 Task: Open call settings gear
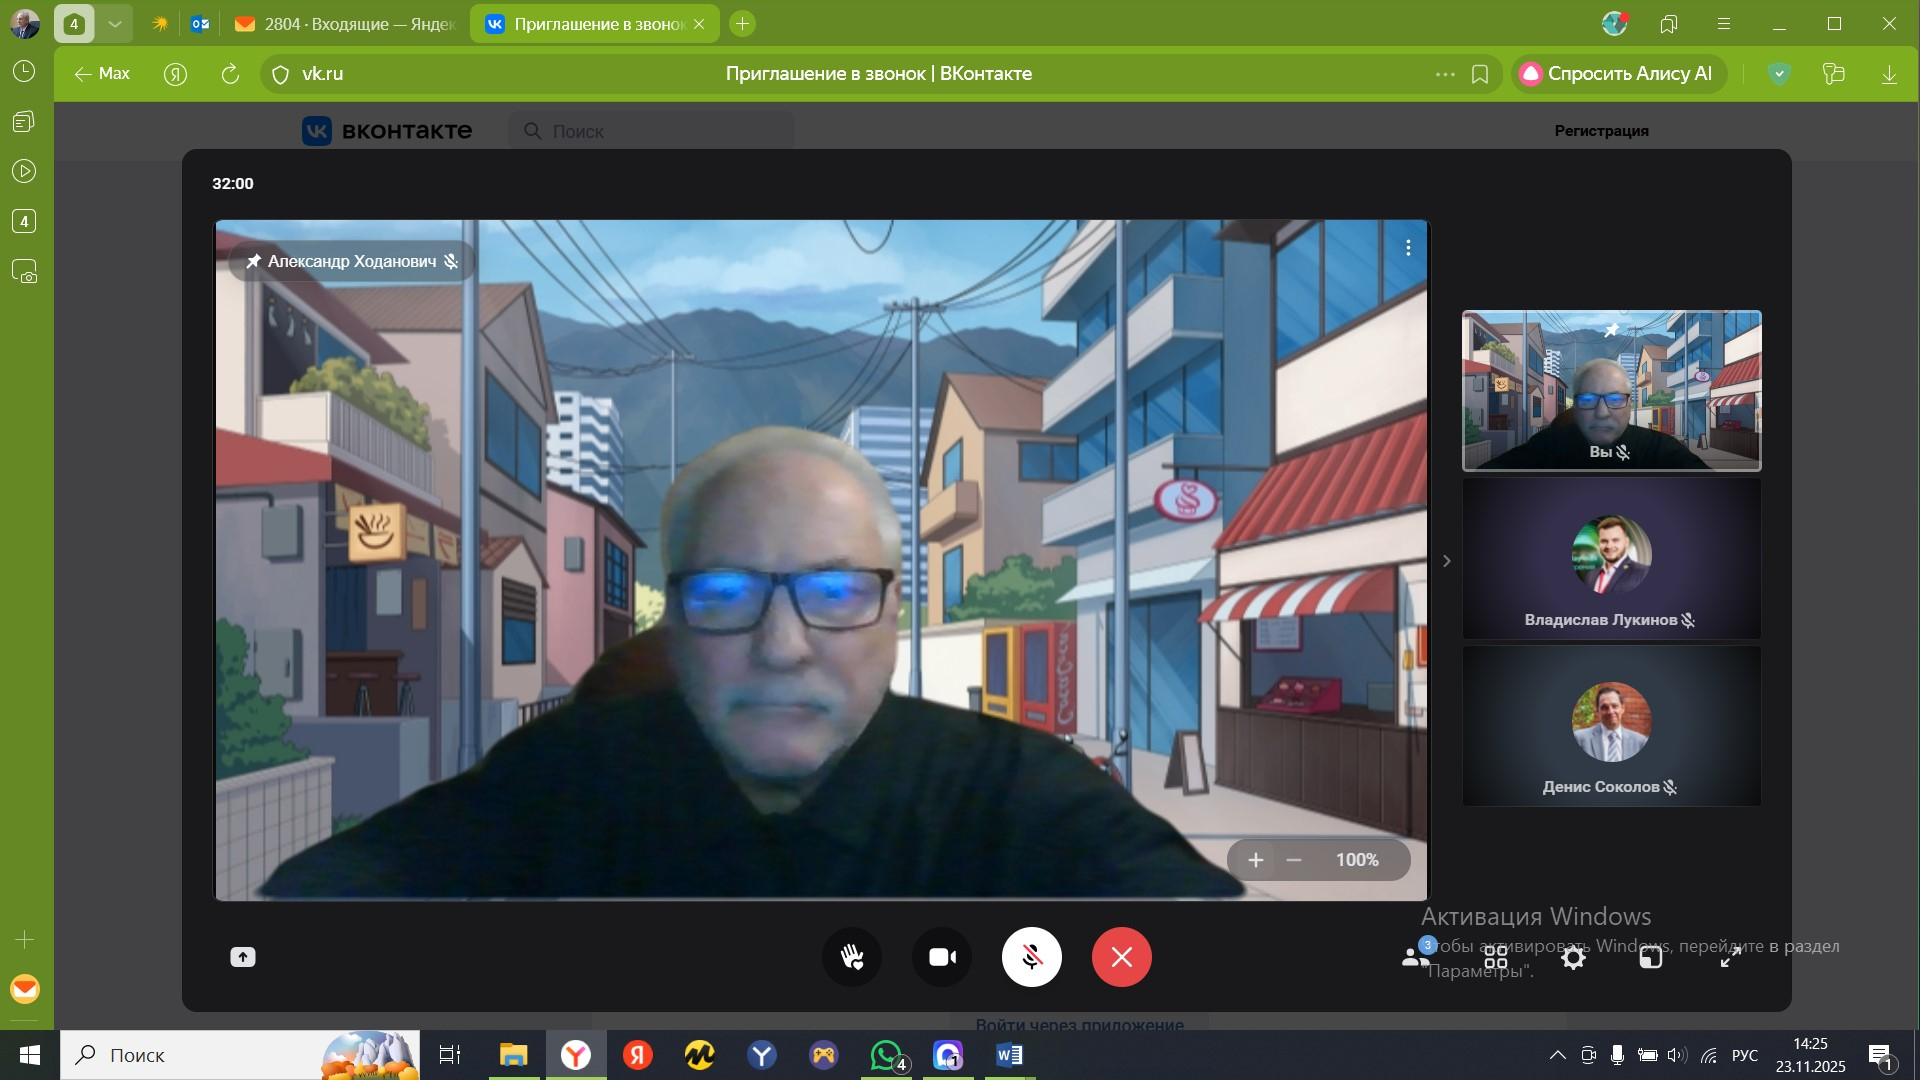point(1573,958)
